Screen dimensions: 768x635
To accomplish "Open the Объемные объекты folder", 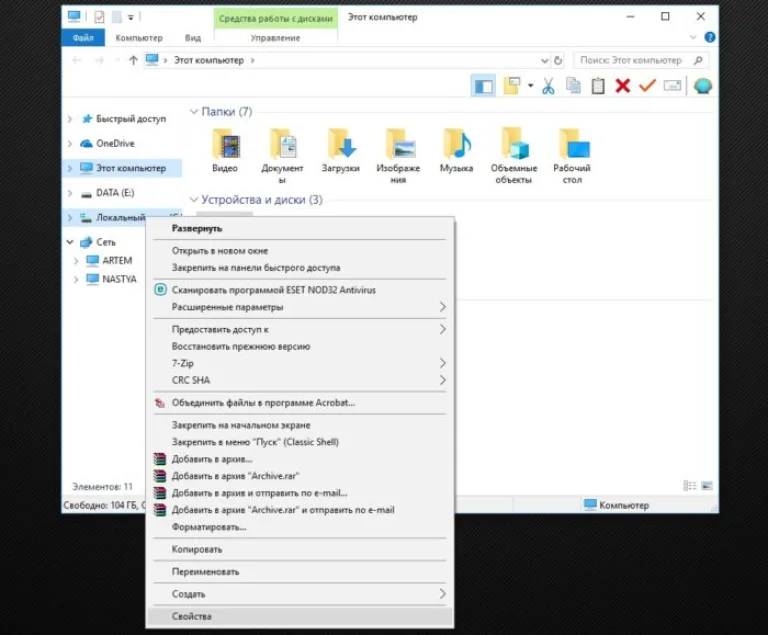I will 514,156.
